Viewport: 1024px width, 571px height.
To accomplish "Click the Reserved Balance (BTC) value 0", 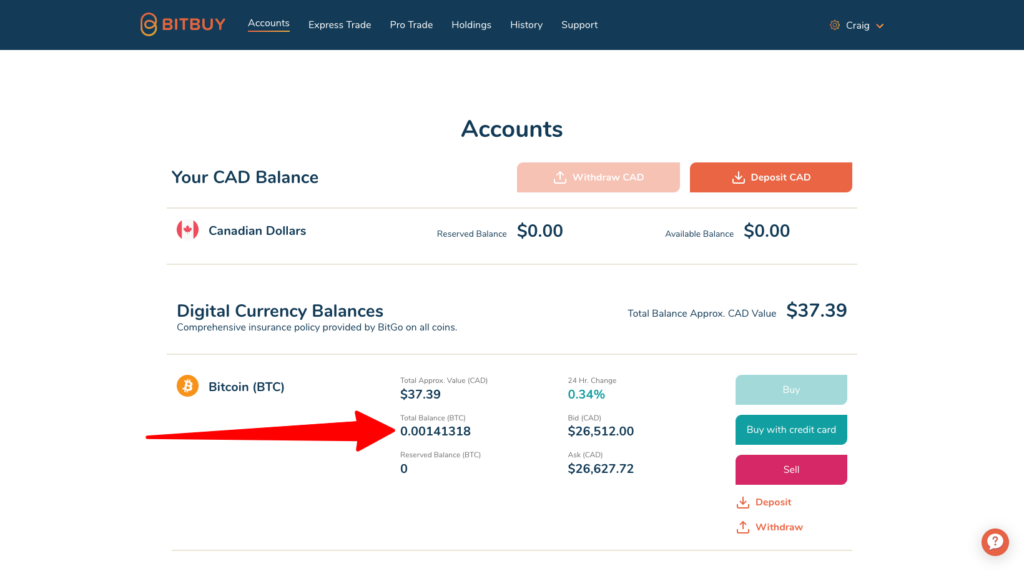I will [x=404, y=468].
